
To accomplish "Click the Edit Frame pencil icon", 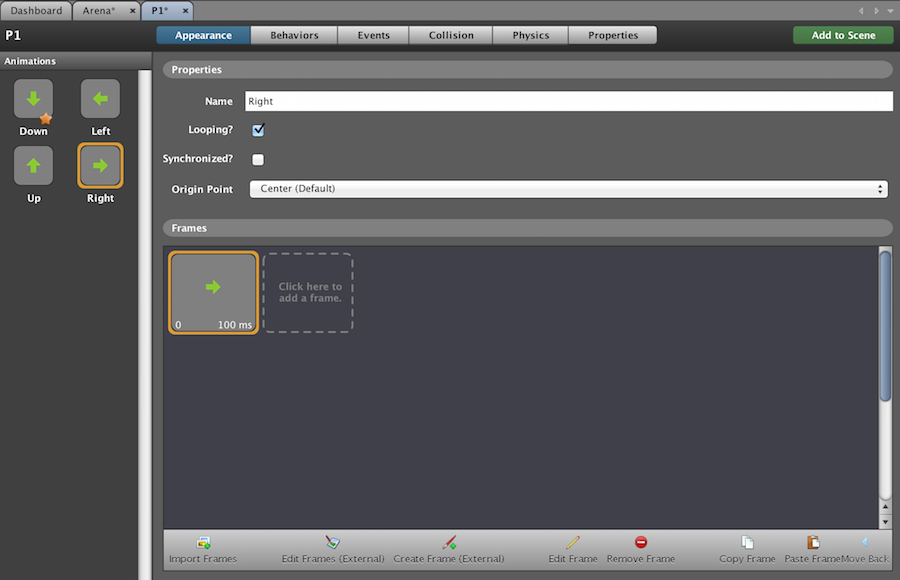I will 573,542.
